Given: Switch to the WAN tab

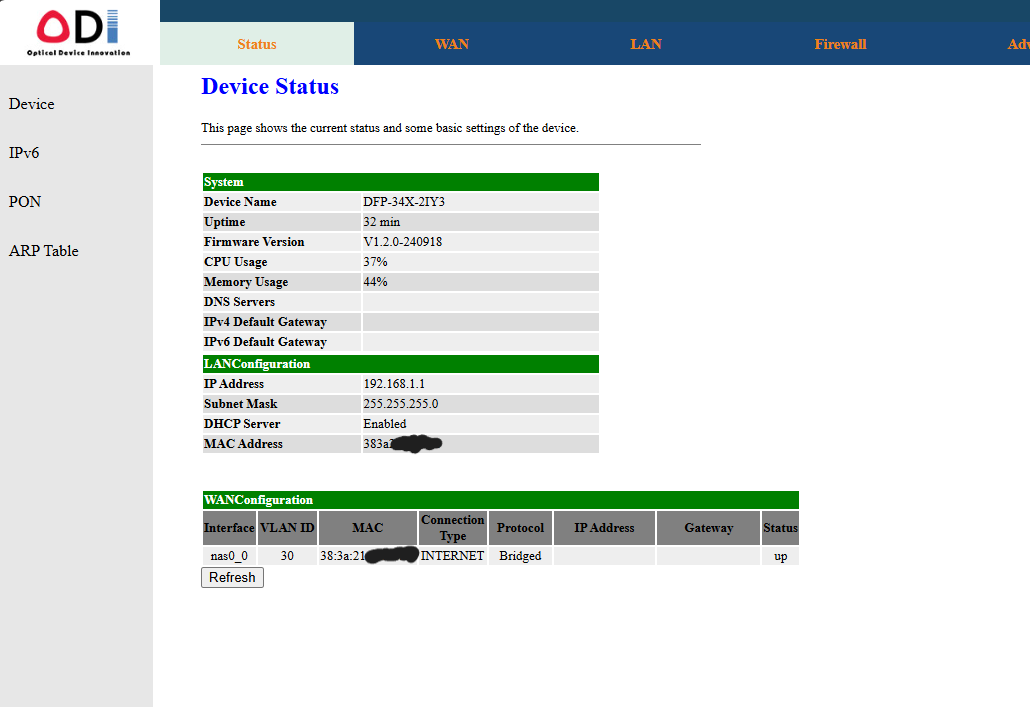Looking at the screenshot, I should coord(451,44).
